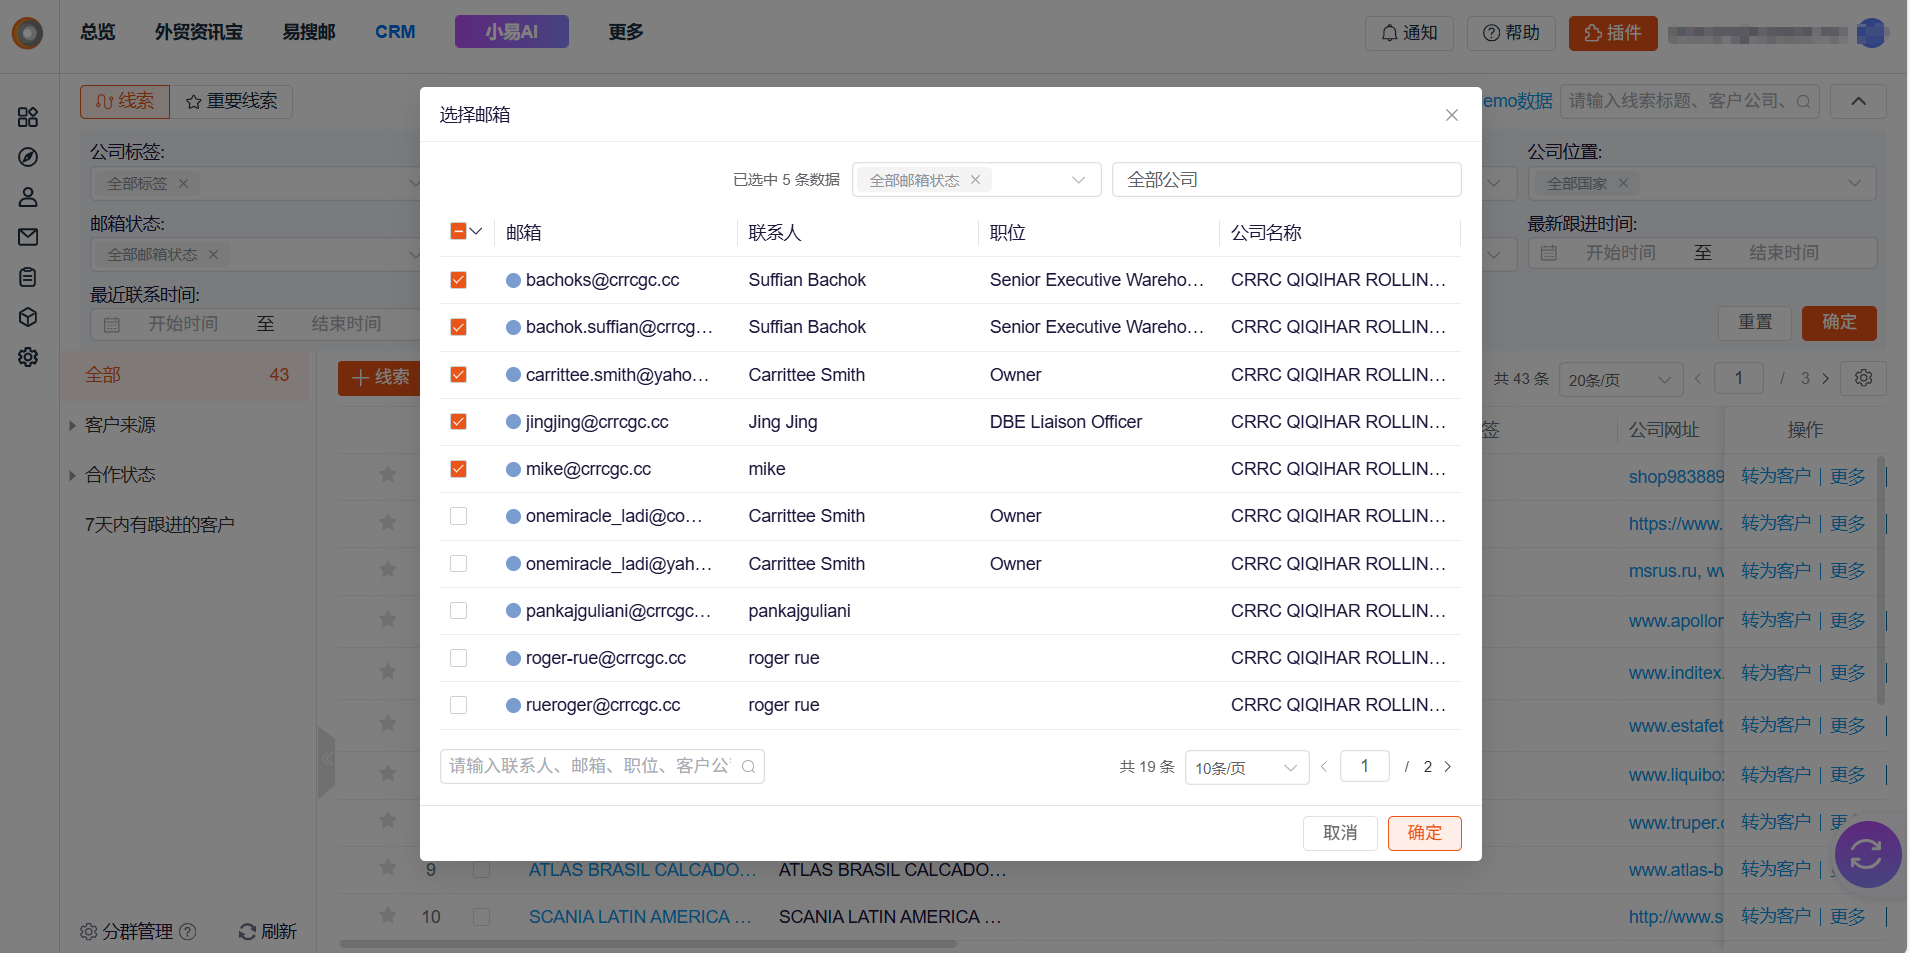Expand the 客户来源 tree item
This screenshot has width=1910, height=953.
72,425
